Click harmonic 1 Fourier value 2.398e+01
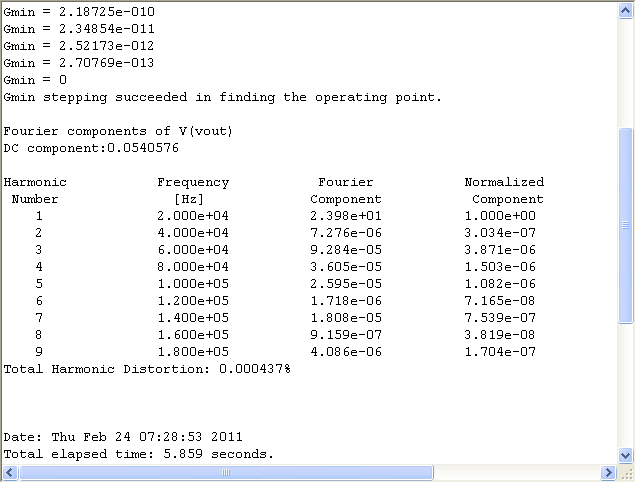The width and height of the screenshot is (636, 483). [x=346, y=216]
